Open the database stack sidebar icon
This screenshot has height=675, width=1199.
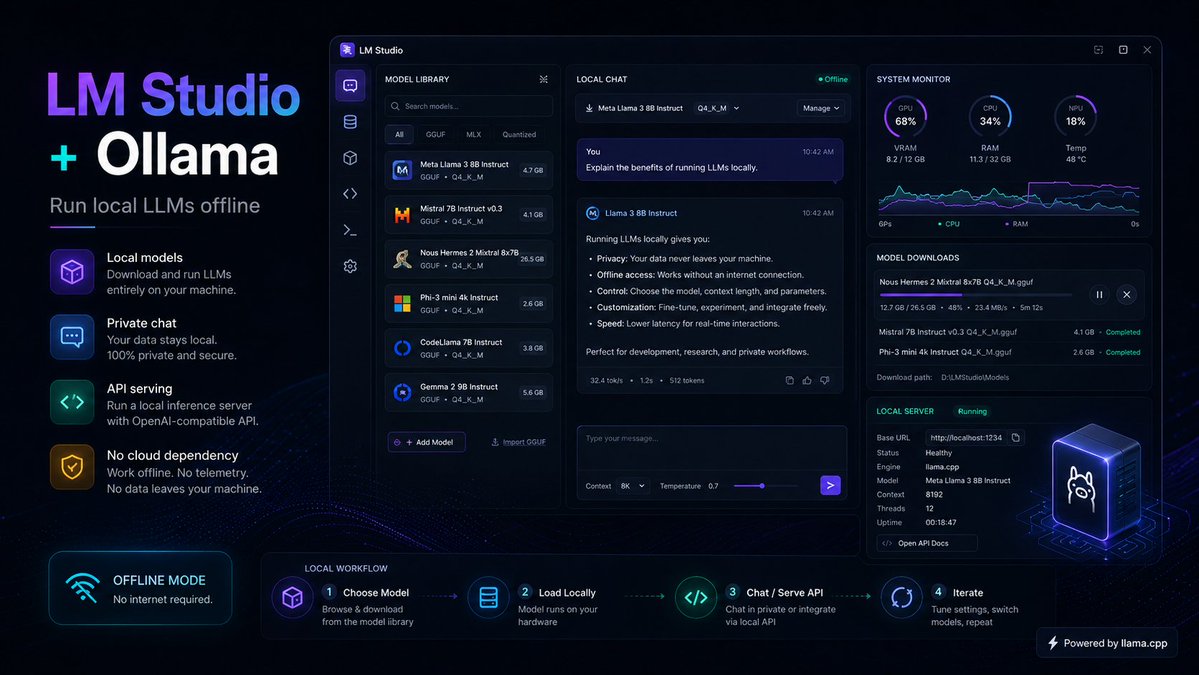350,122
